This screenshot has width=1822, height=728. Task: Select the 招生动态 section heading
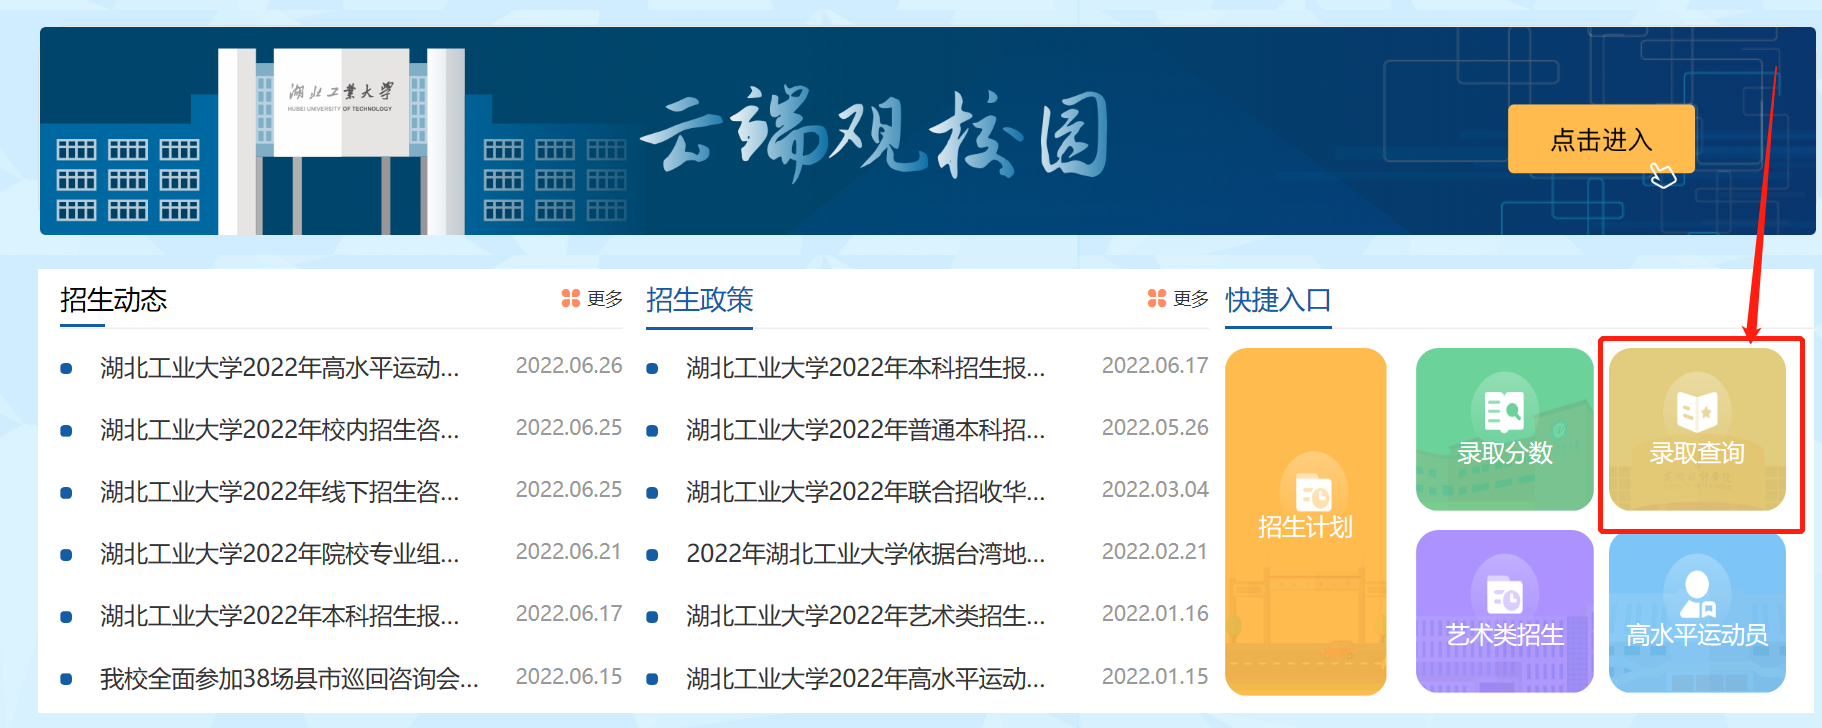click(x=113, y=300)
